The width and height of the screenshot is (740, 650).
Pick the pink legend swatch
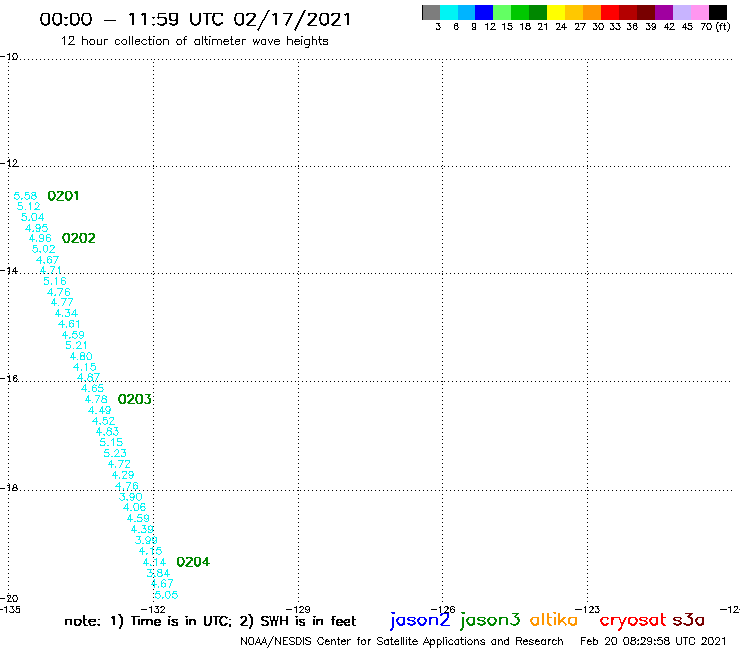click(699, 12)
